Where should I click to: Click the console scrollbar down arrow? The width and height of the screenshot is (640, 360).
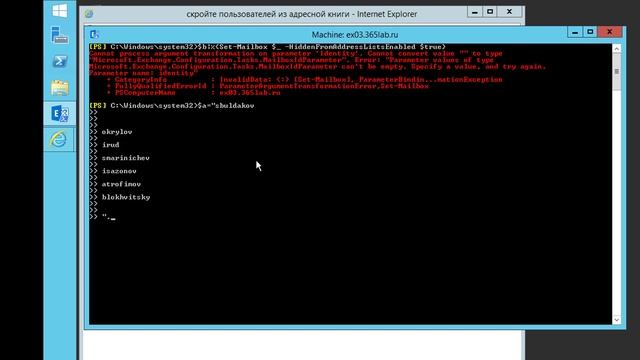616,320
